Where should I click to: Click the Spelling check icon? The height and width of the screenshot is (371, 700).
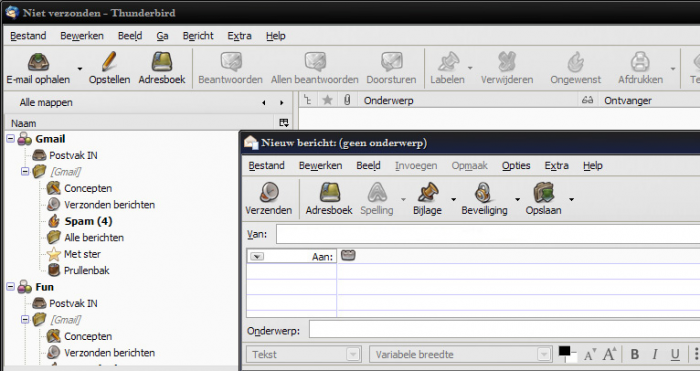377,192
